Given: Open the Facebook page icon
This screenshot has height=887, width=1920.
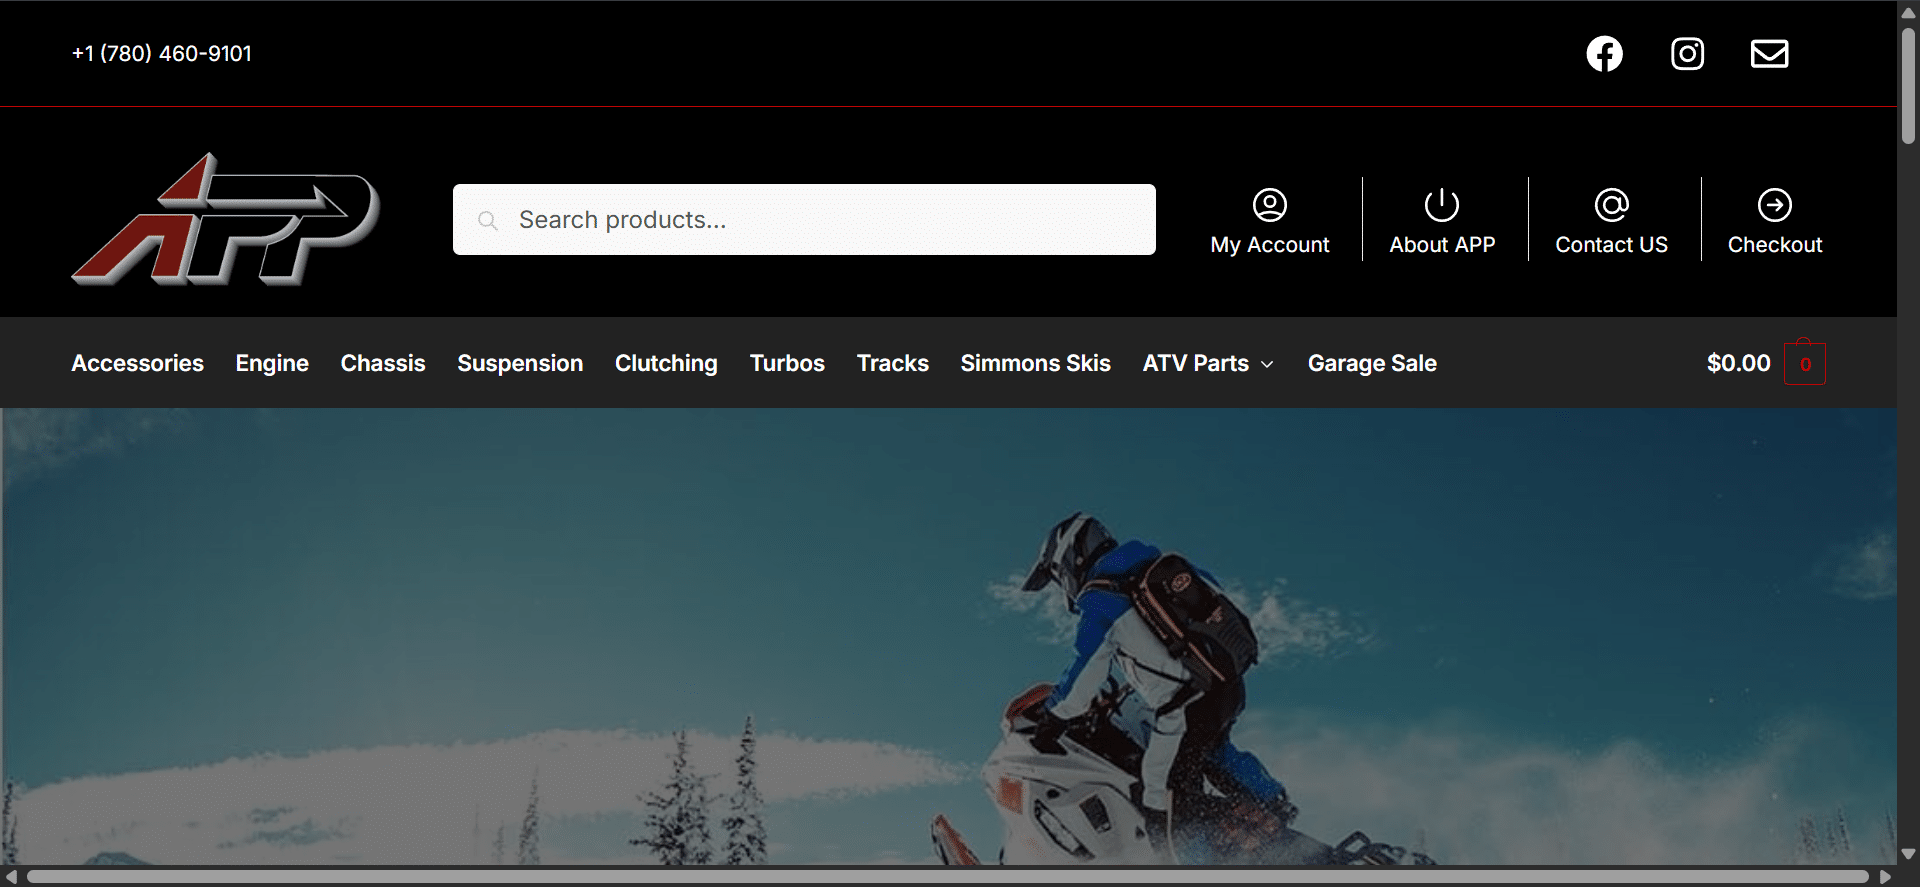Looking at the screenshot, I should click(1604, 54).
